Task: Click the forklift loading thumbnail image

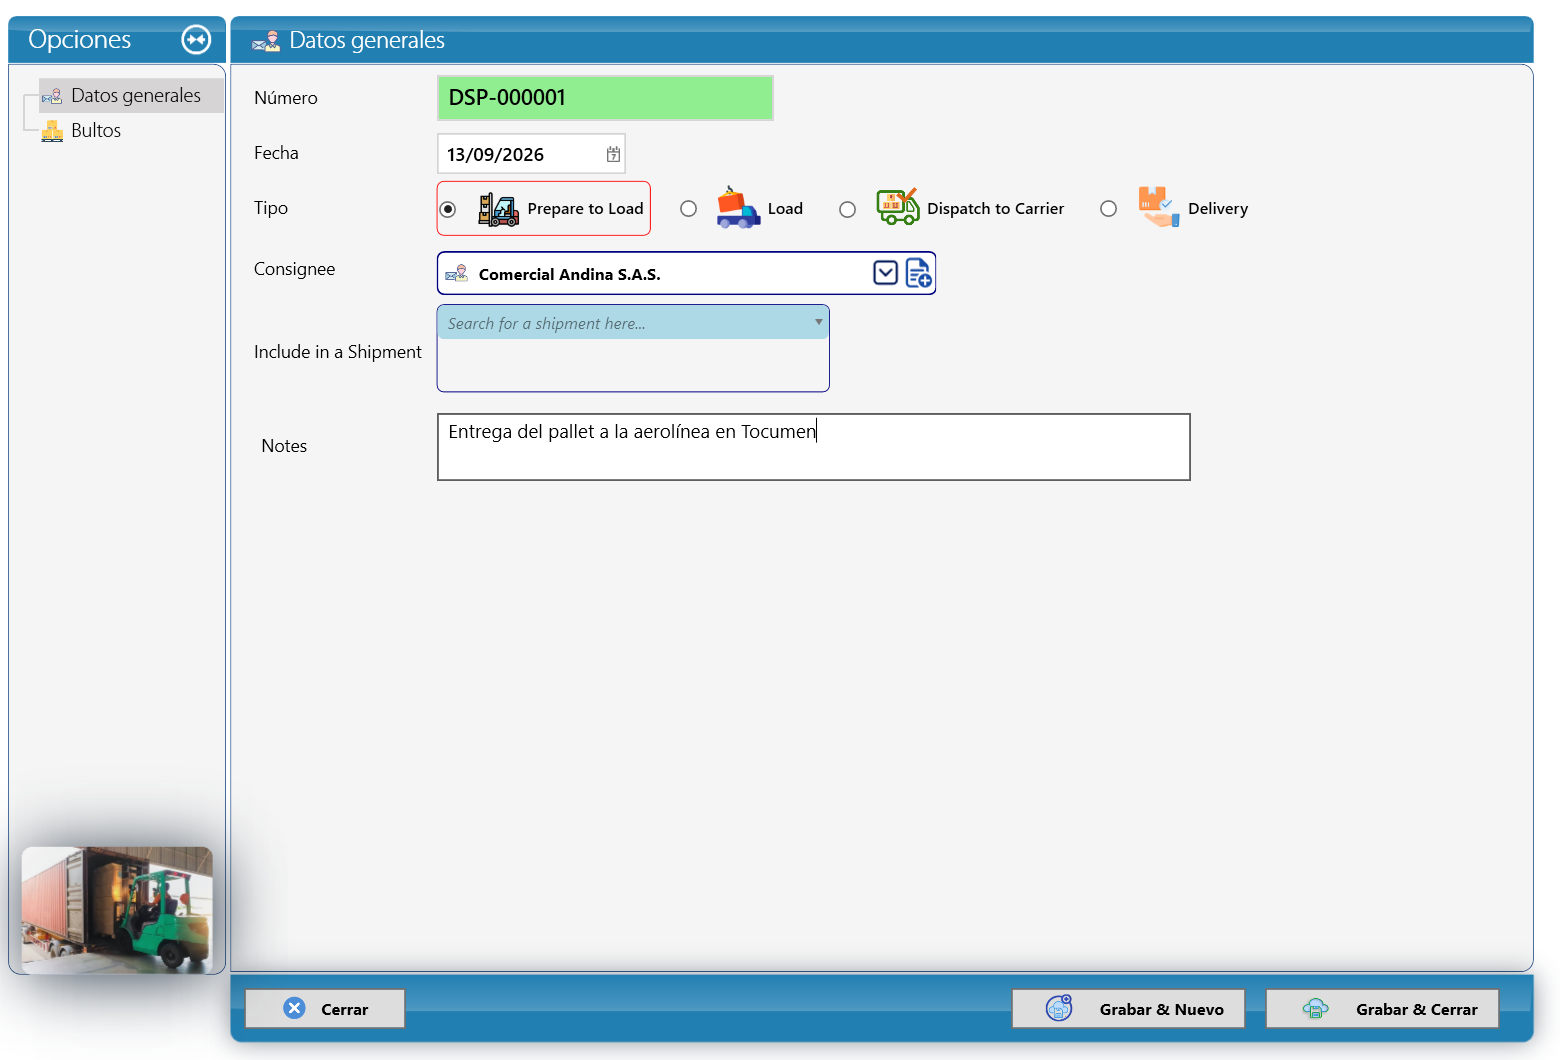Action: pos(117,910)
